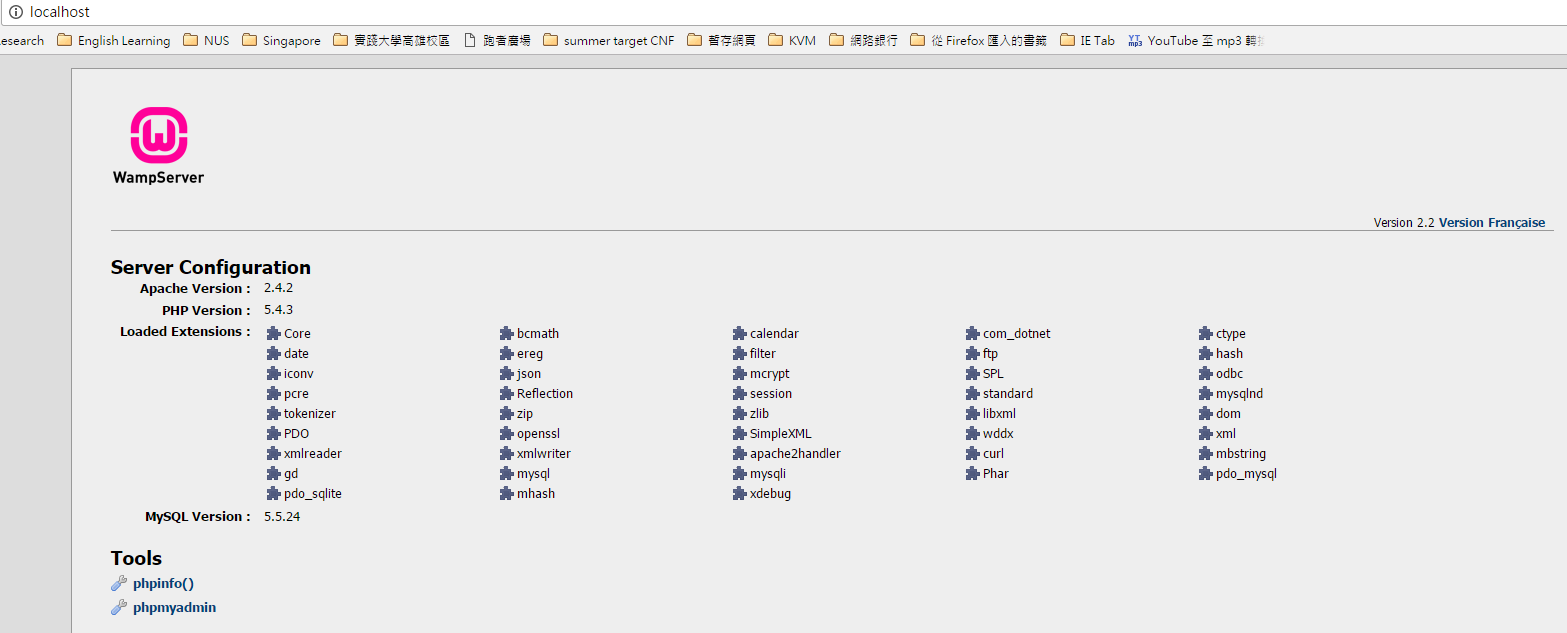This screenshot has height=633, width=1567.
Task: Open the summer target CNF bookmark folder
Action: (609, 41)
